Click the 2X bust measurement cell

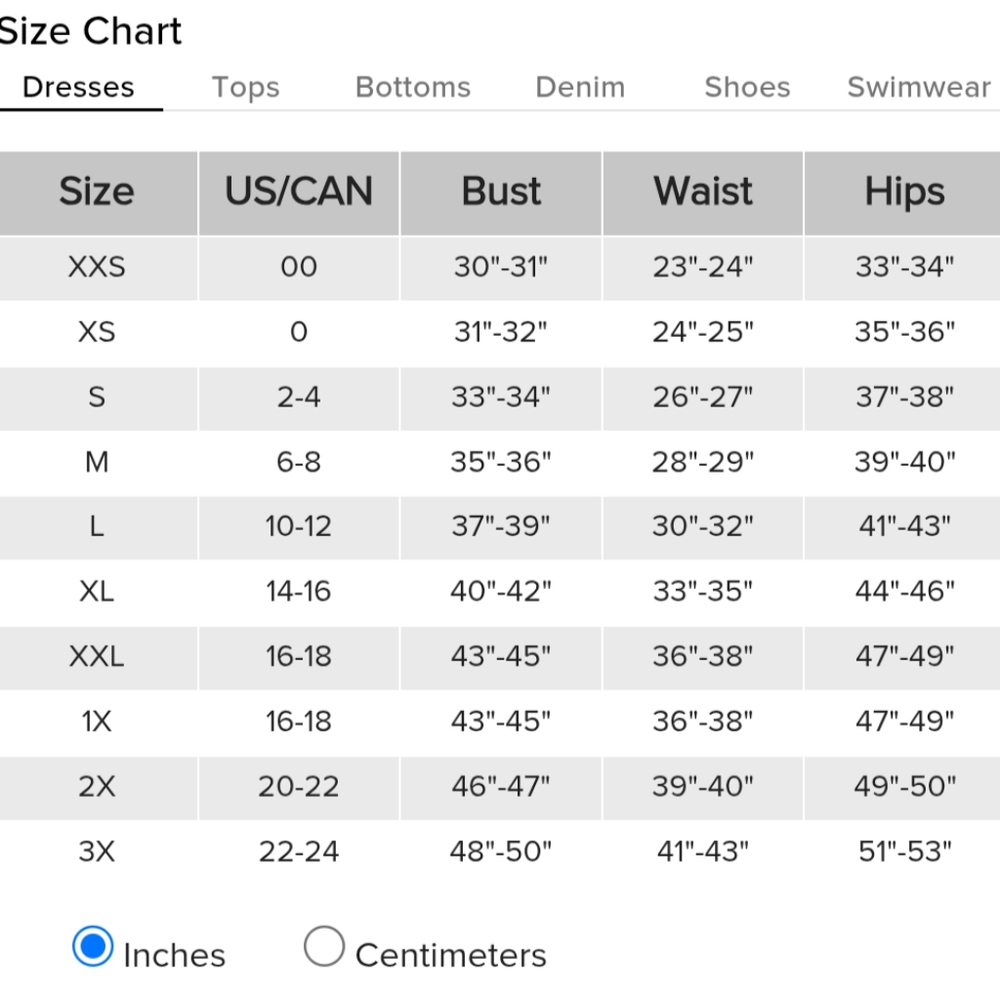click(x=501, y=786)
